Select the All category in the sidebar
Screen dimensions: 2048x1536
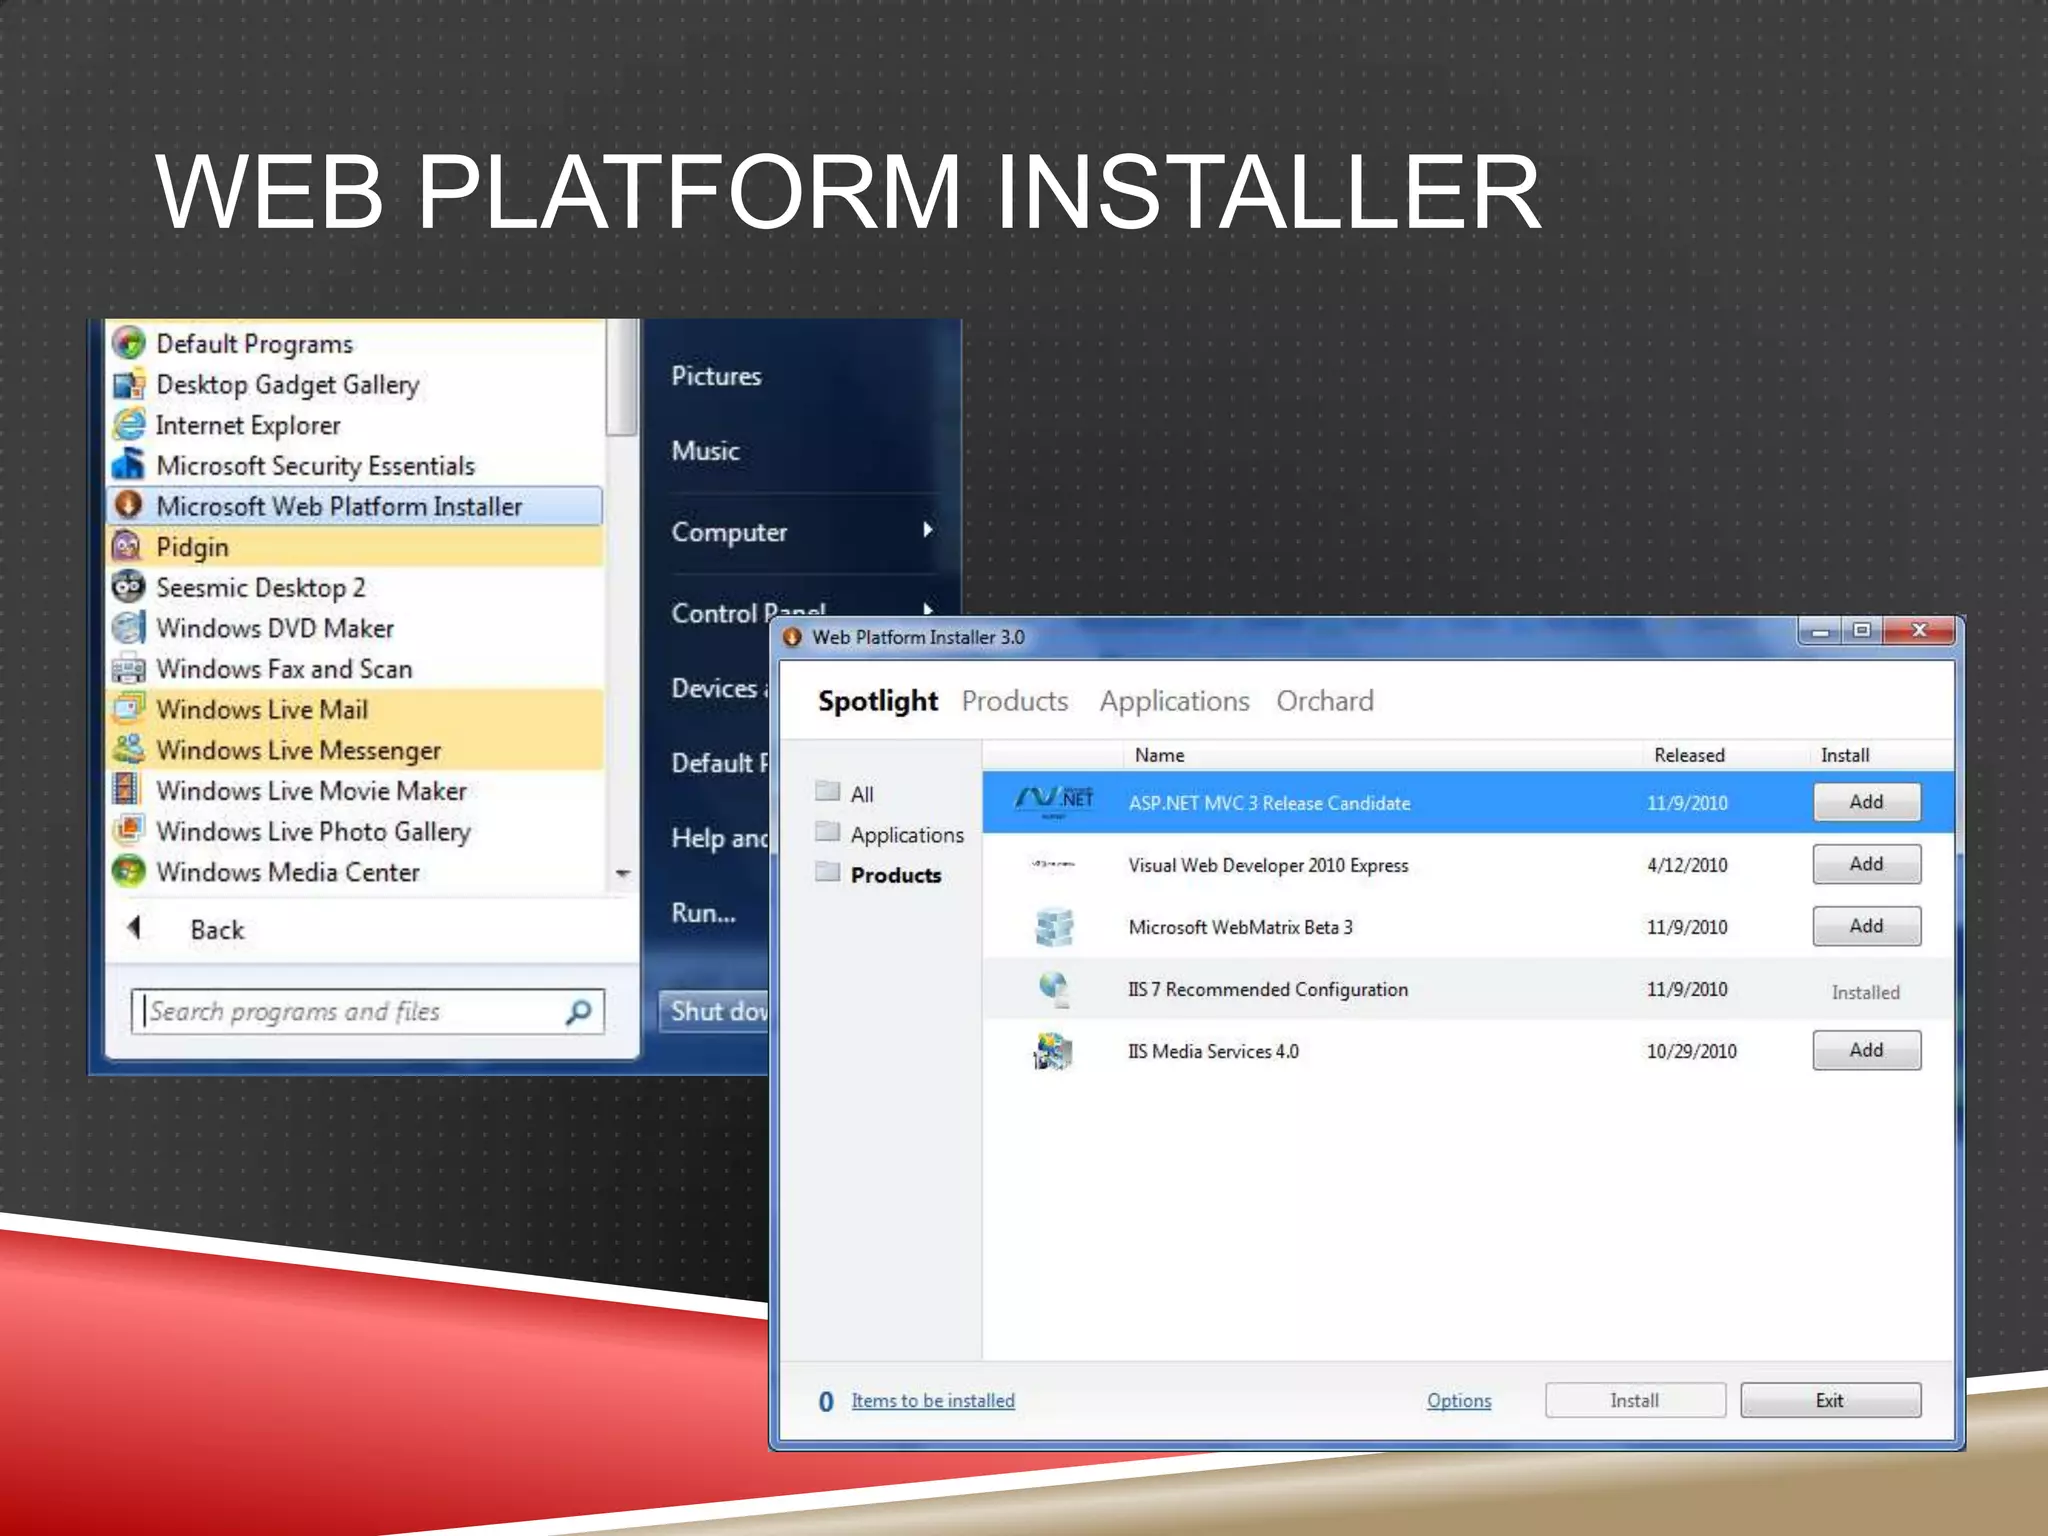861,794
